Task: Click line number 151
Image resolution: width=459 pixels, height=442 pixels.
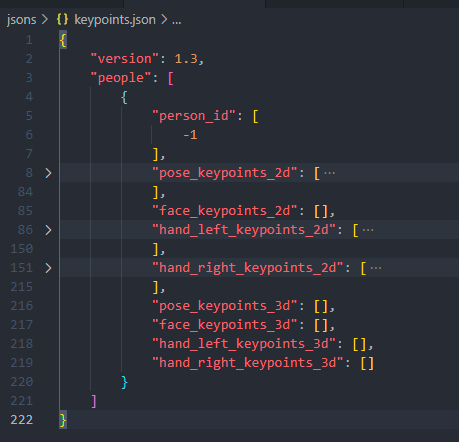Action: (22, 268)
